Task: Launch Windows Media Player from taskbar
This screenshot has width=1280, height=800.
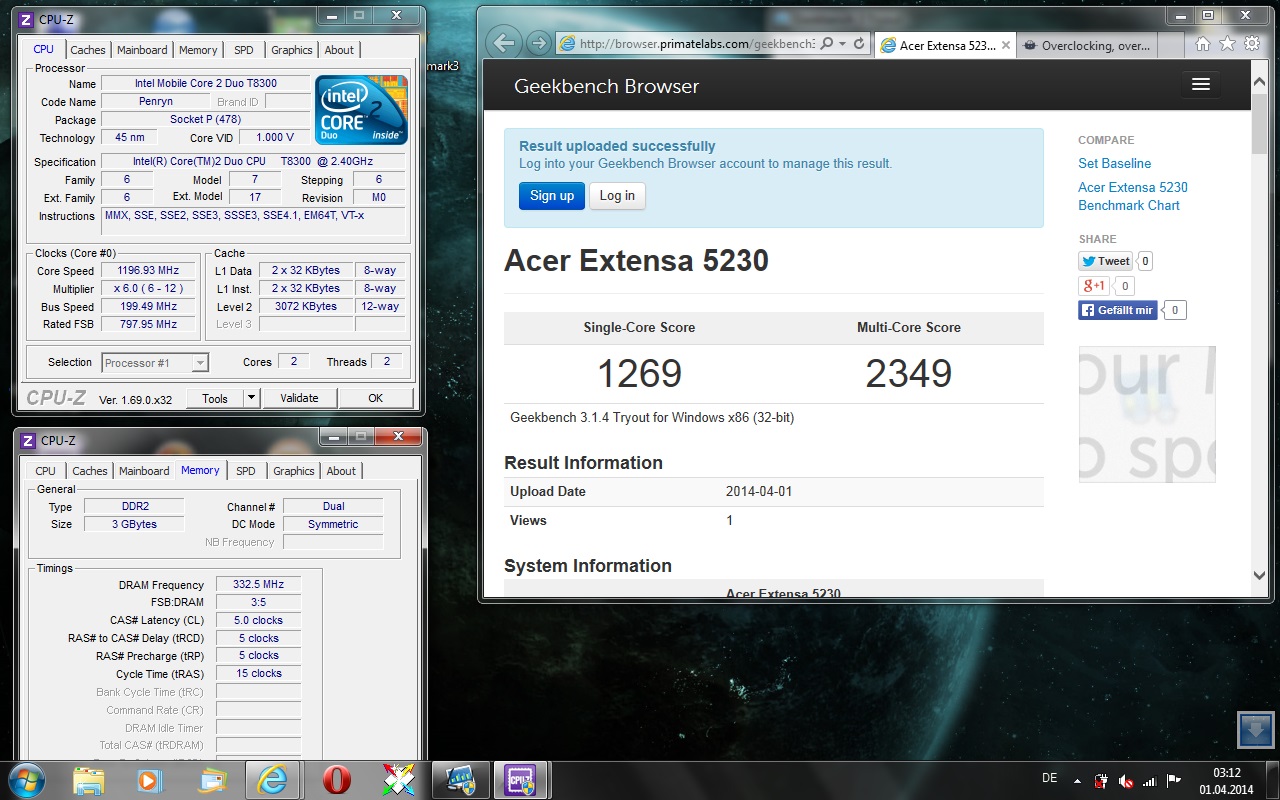Action: [150, 779]
